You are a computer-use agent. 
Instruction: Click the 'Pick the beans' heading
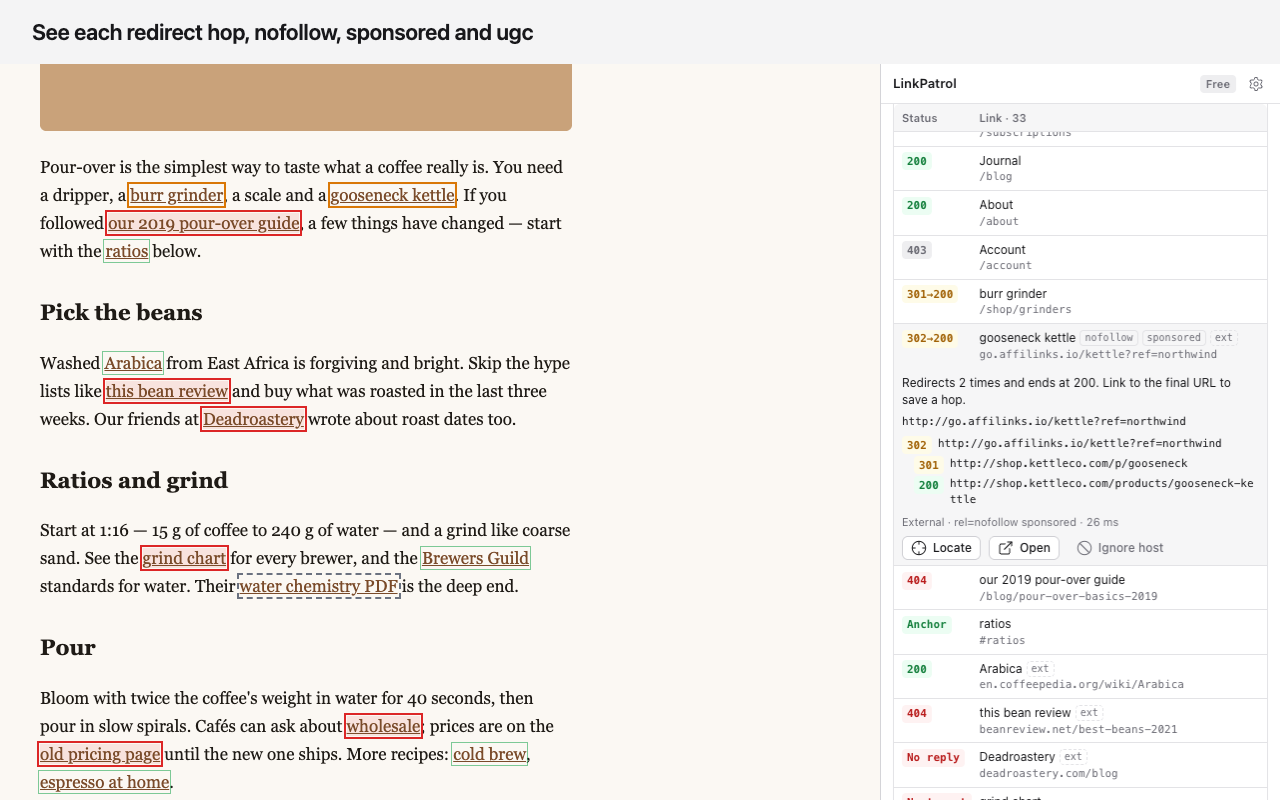tap(121, 313)
